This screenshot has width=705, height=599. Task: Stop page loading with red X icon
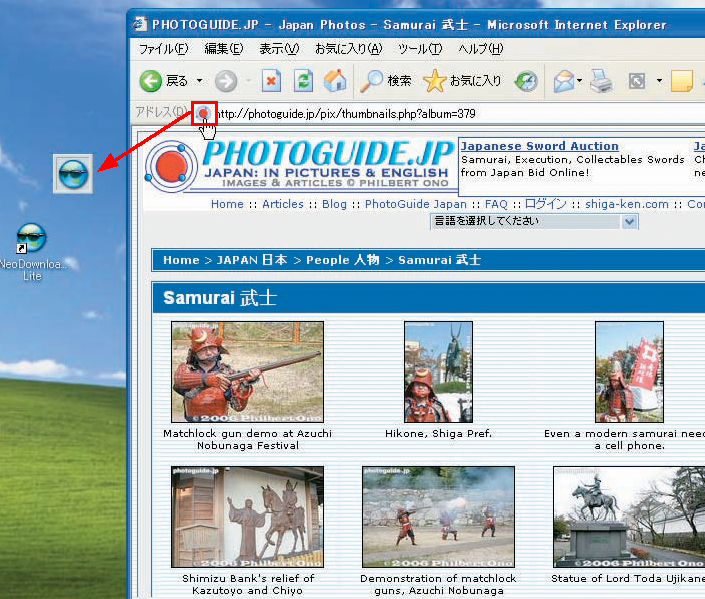(271, 81)
